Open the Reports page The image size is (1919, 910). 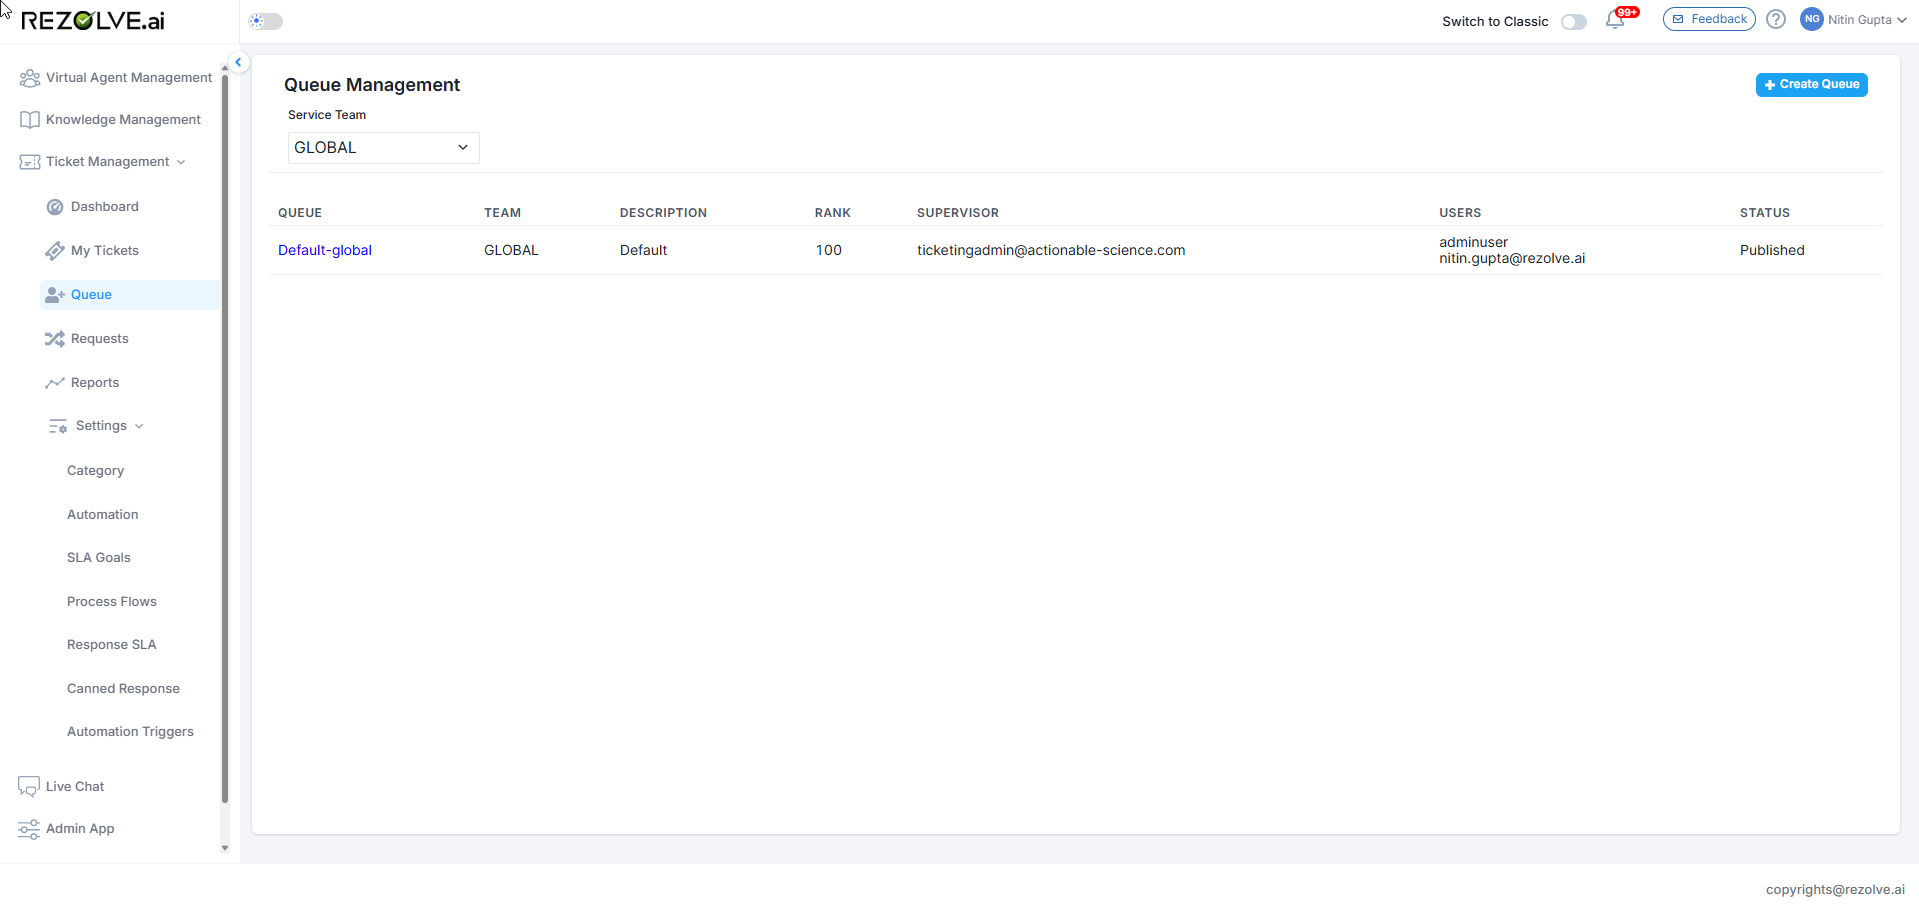pos(95,383)
